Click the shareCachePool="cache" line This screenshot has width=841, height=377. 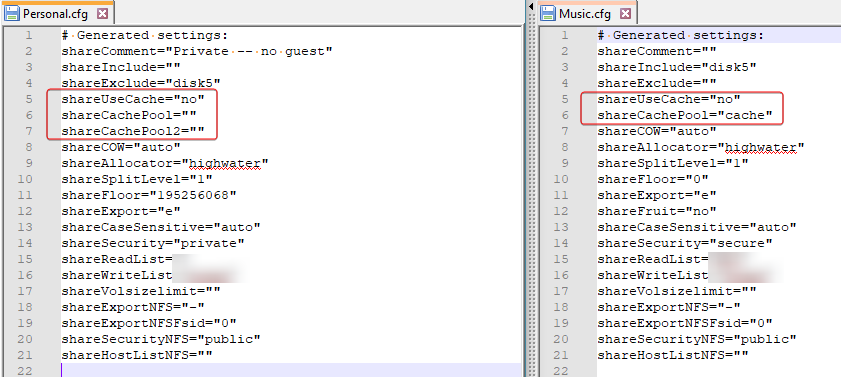(684, 115)
